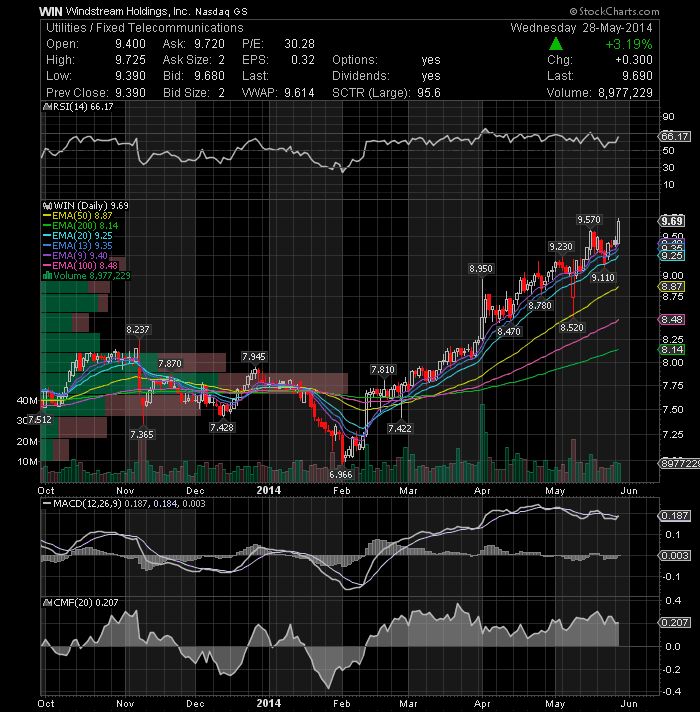Click the MCMF(20) indicator icon
The height and width of the screenshot is (712, 700).
(x=46, y=603)
